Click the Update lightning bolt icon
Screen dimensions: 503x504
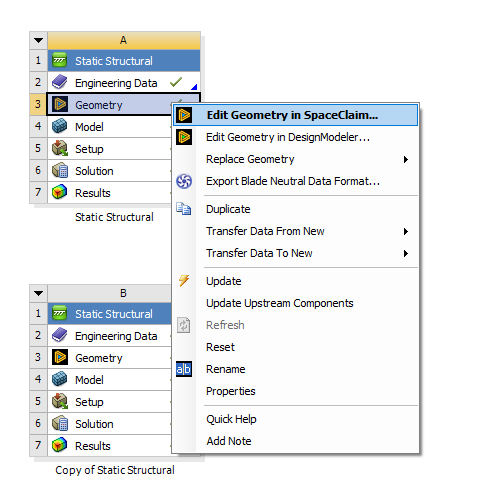(x=184, y=281)
